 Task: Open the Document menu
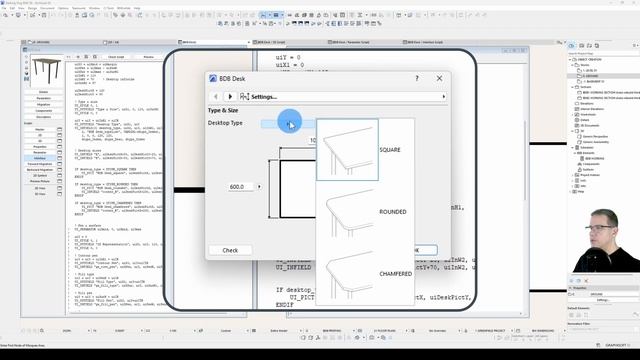coord(47,8)
